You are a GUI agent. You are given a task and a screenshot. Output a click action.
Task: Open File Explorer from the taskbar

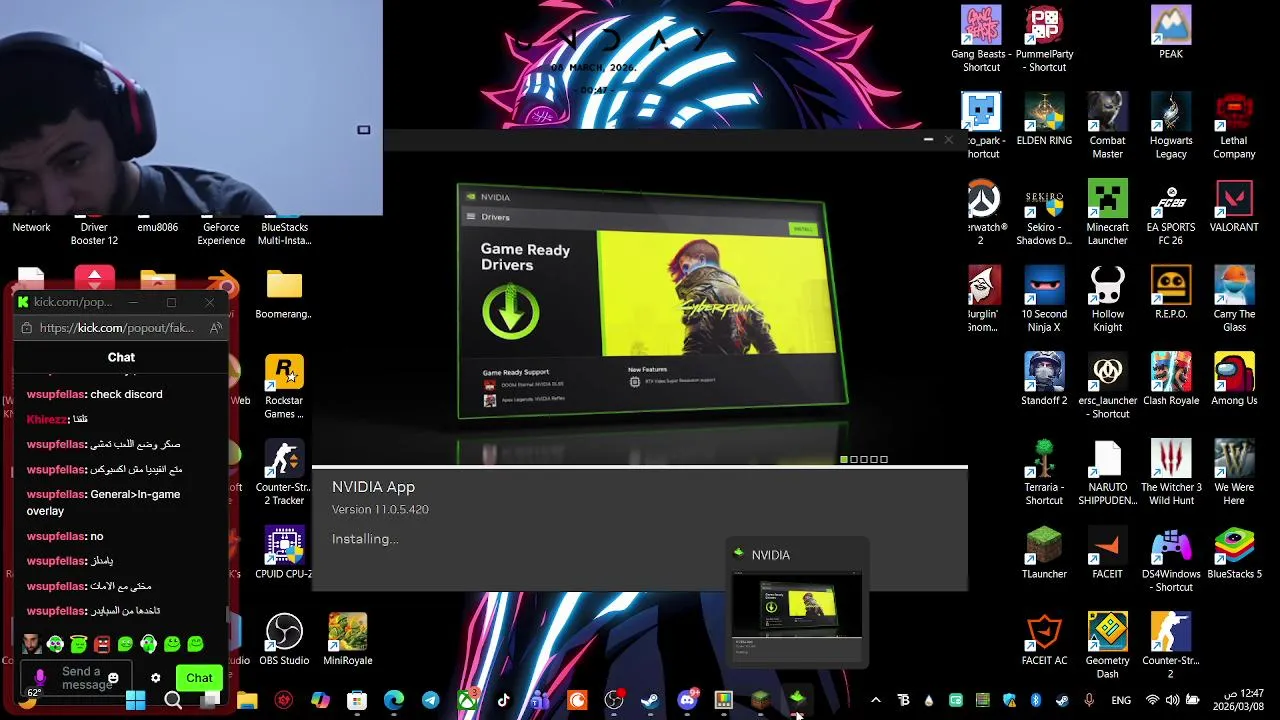246,701
